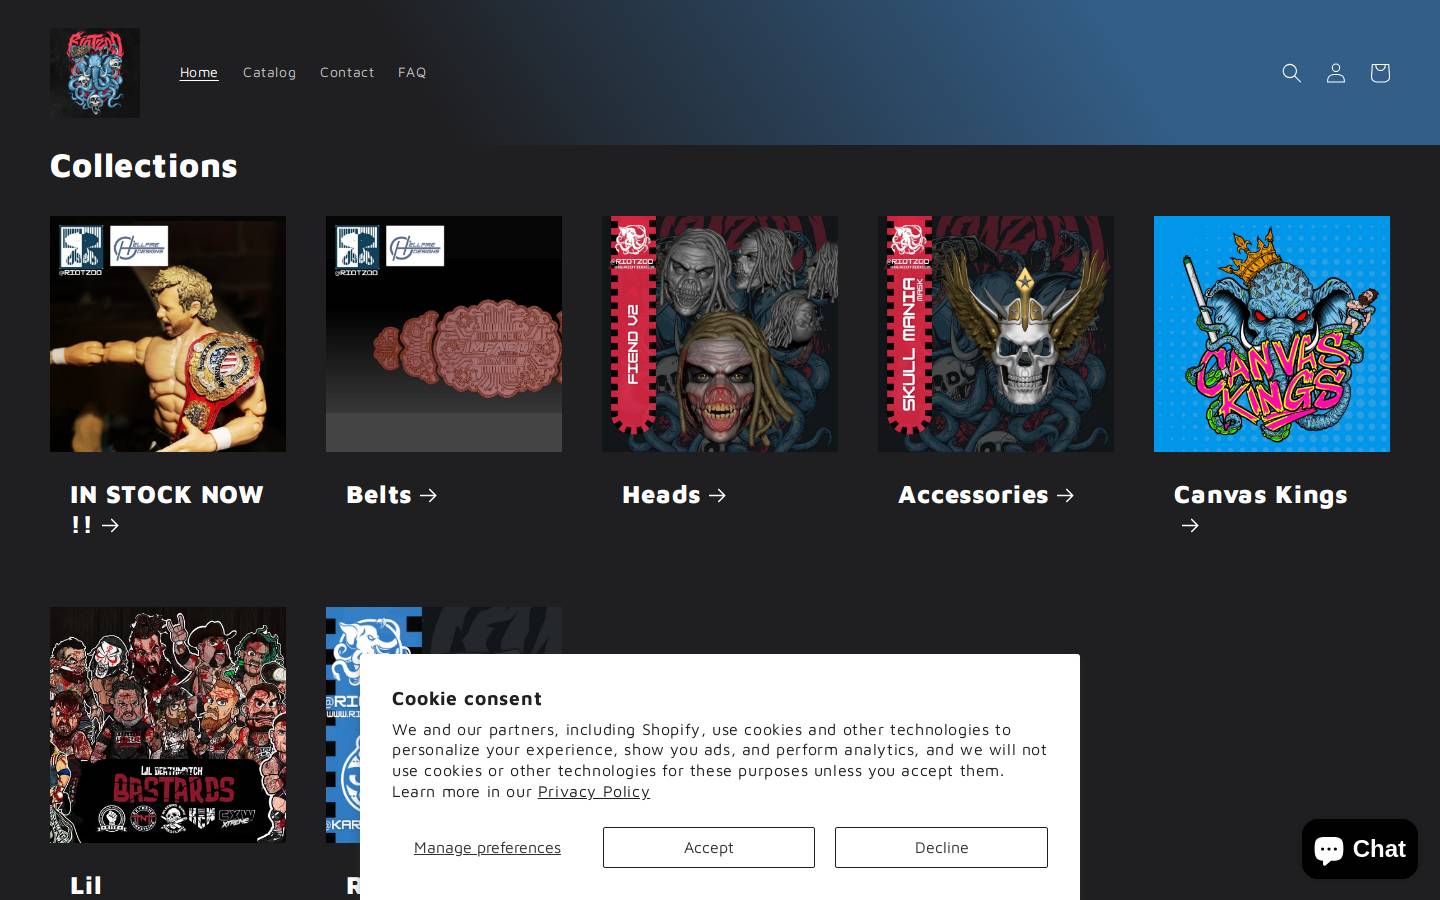
Task: Click the Canvas Kings elephant thumbnail
Action: 1272,334
